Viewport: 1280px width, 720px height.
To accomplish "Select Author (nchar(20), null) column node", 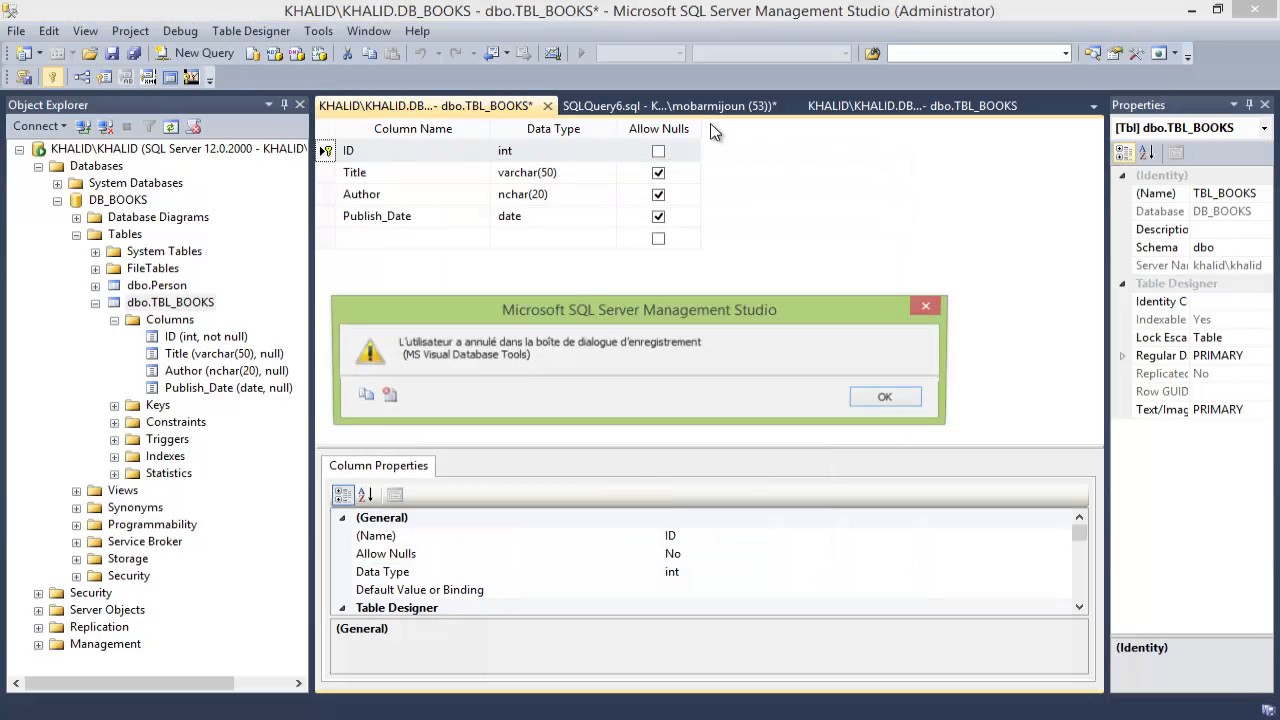I will pyautogui.click(x=227, y=371).
